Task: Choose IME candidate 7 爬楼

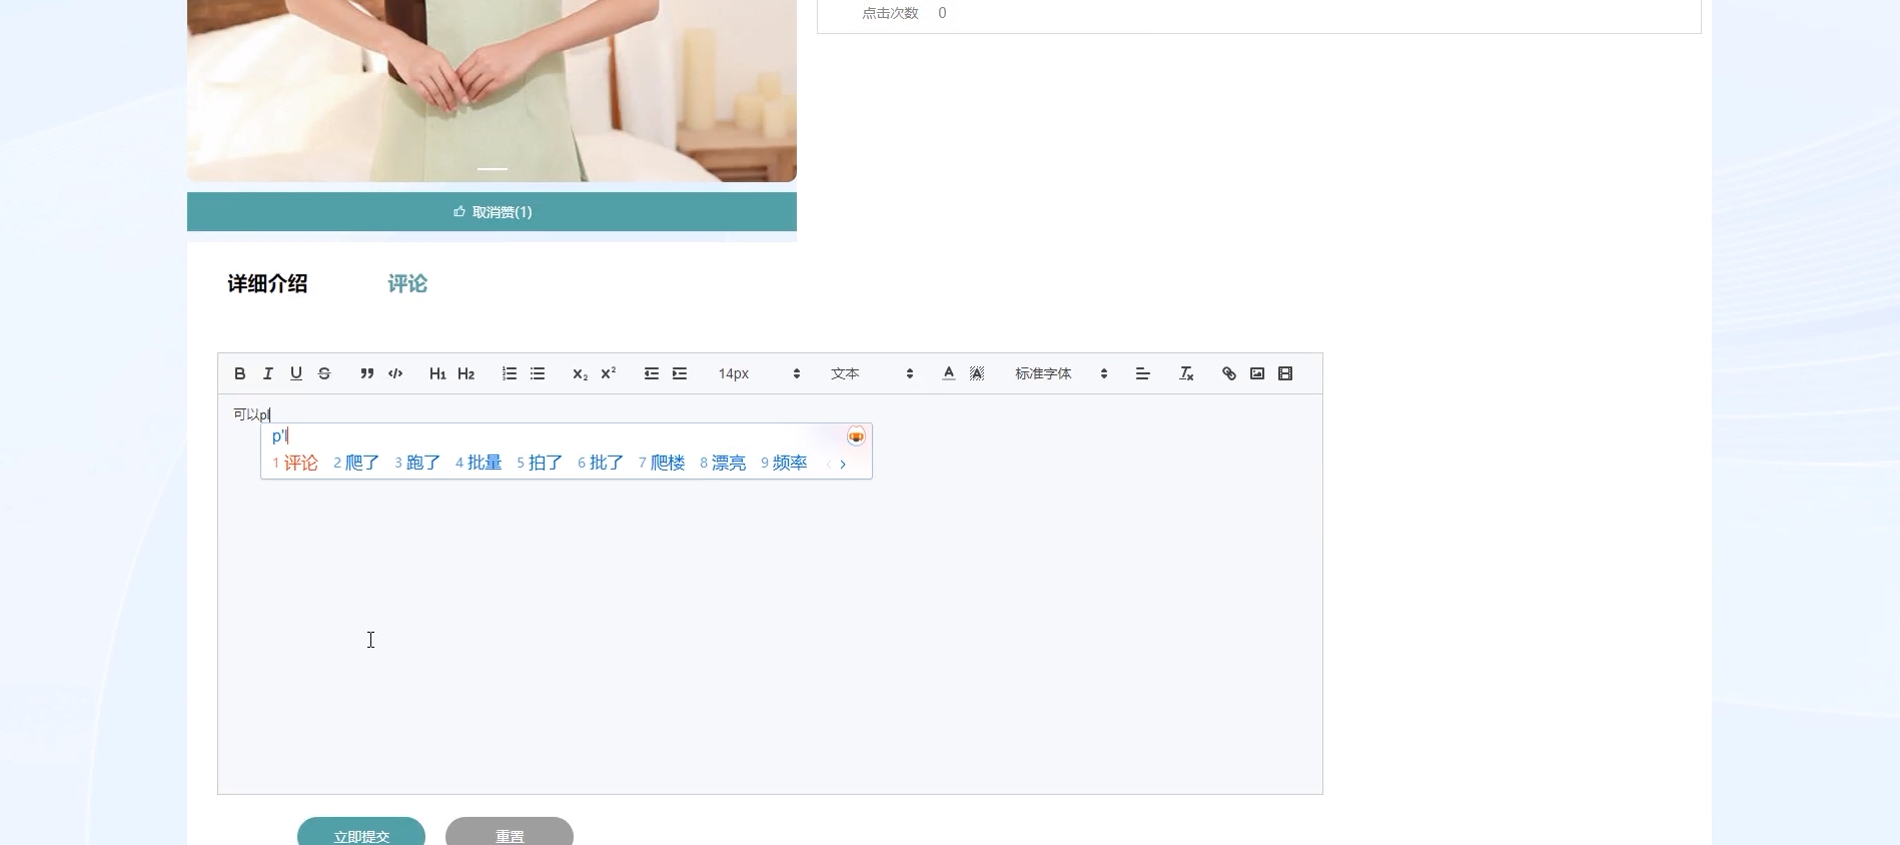Action: 662,463
